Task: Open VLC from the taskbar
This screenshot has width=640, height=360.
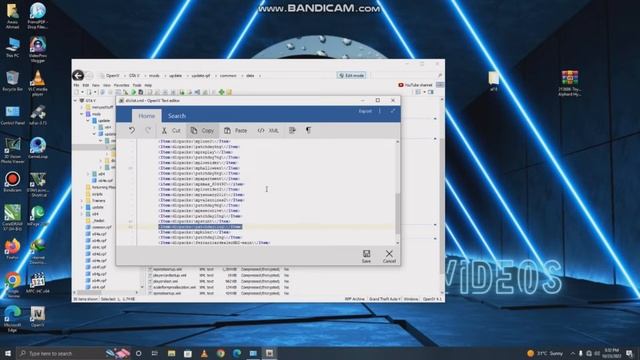Action: coord(204,353)
